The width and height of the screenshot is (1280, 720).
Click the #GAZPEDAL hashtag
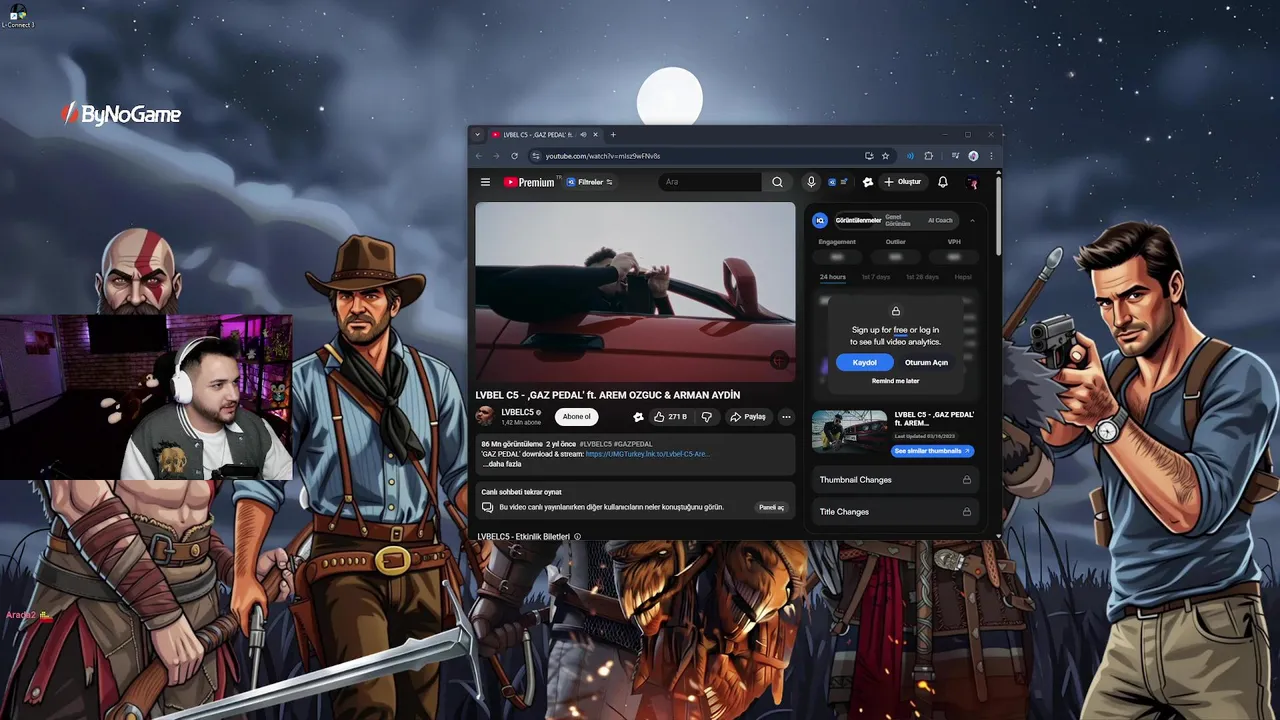[x=632, y=444]
